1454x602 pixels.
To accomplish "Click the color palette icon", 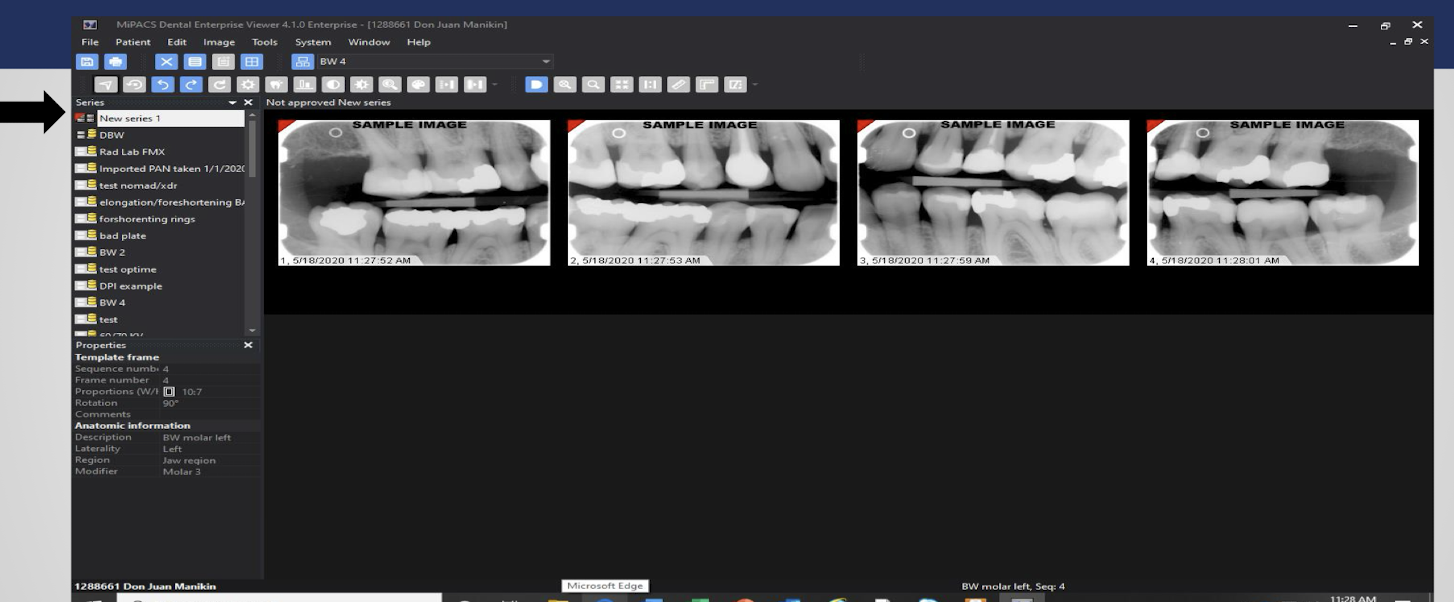I will click(419, 84).
